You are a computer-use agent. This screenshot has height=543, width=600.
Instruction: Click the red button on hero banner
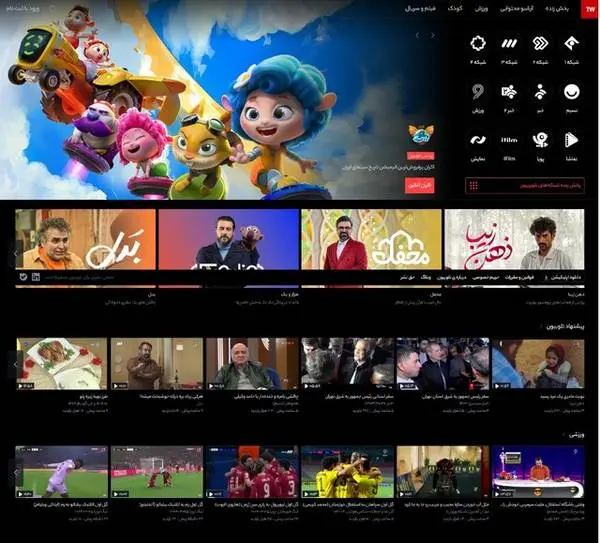point(419,185)
